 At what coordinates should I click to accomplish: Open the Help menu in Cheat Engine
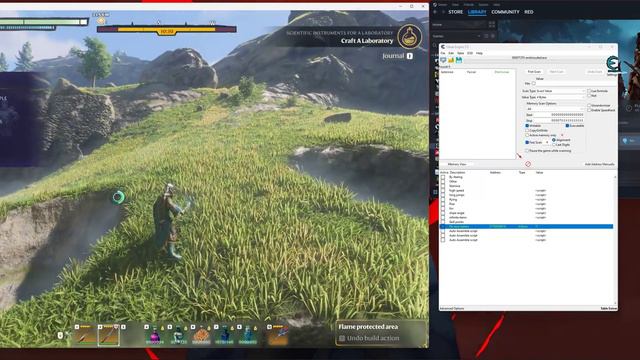479,53
